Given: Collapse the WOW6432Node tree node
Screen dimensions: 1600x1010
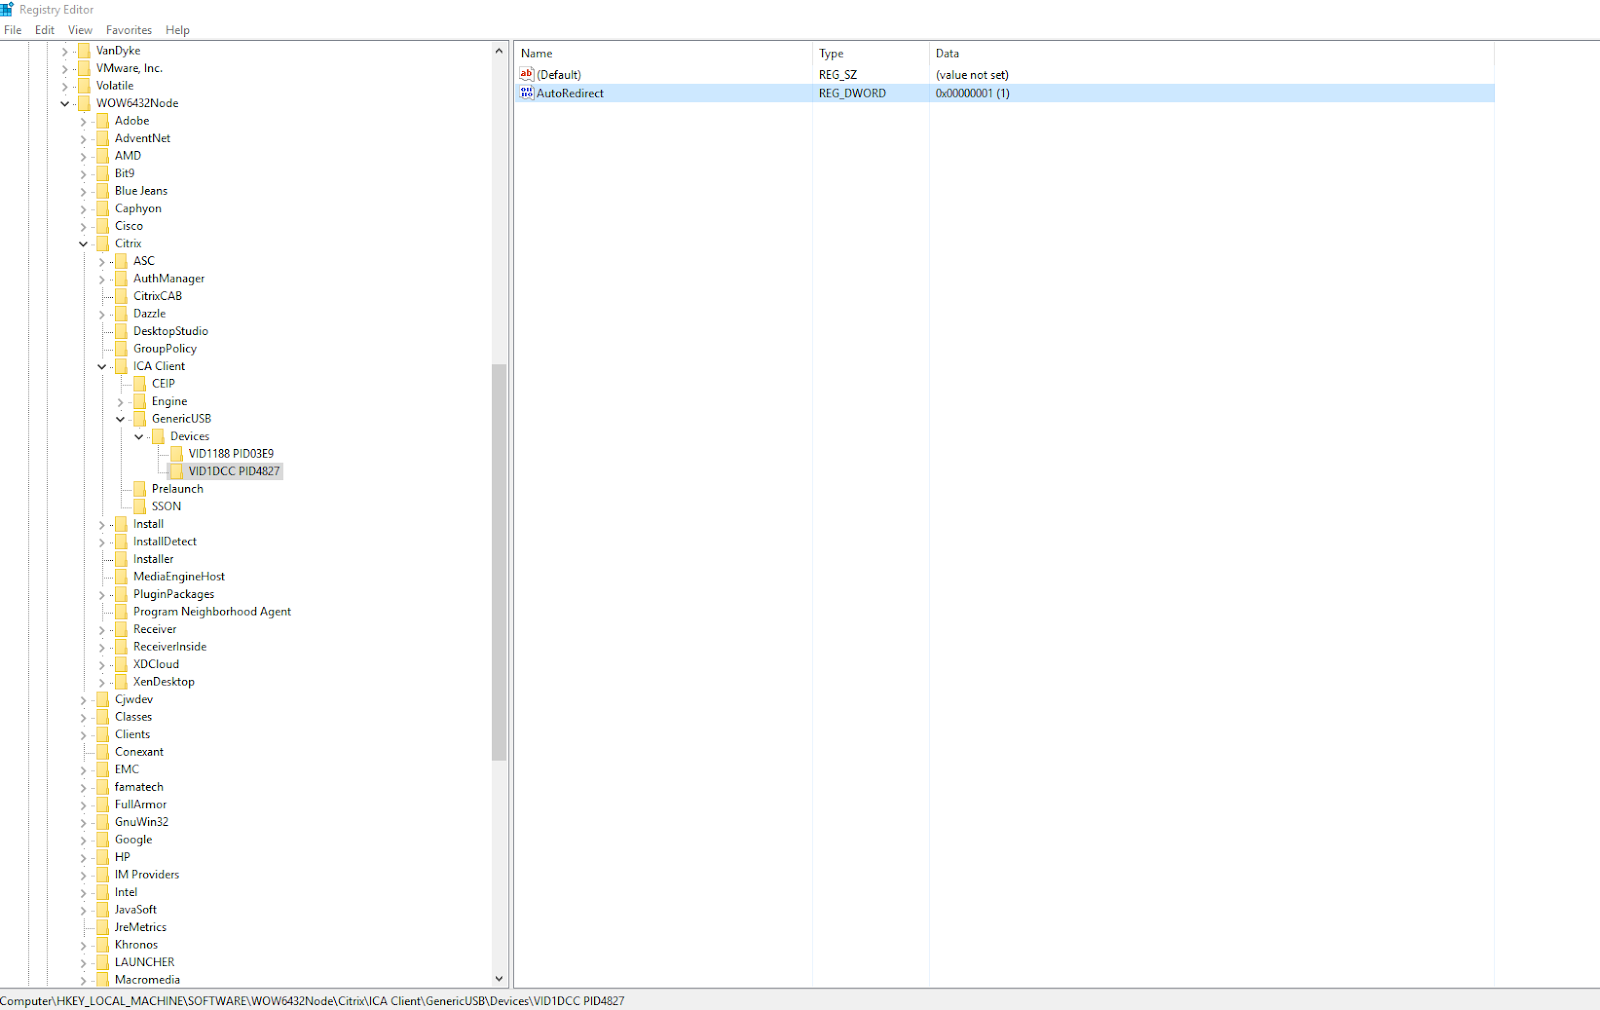Looking at the screenshot, I should click(x=65, y=103).
